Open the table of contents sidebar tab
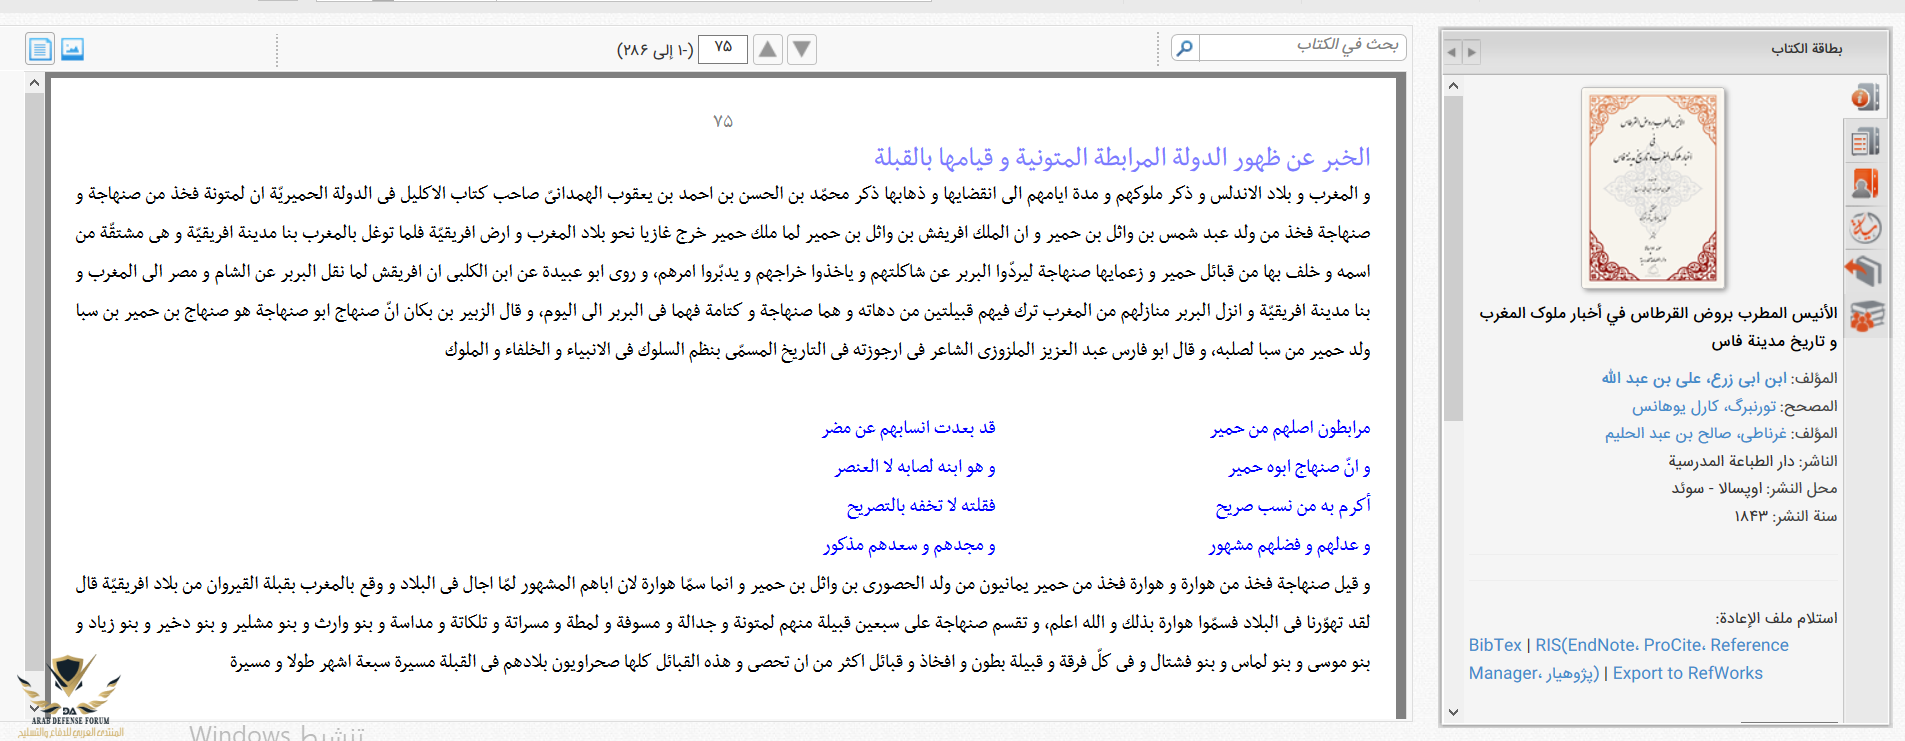Viewport: 1905px width, 741px height. click(1865, 142)
